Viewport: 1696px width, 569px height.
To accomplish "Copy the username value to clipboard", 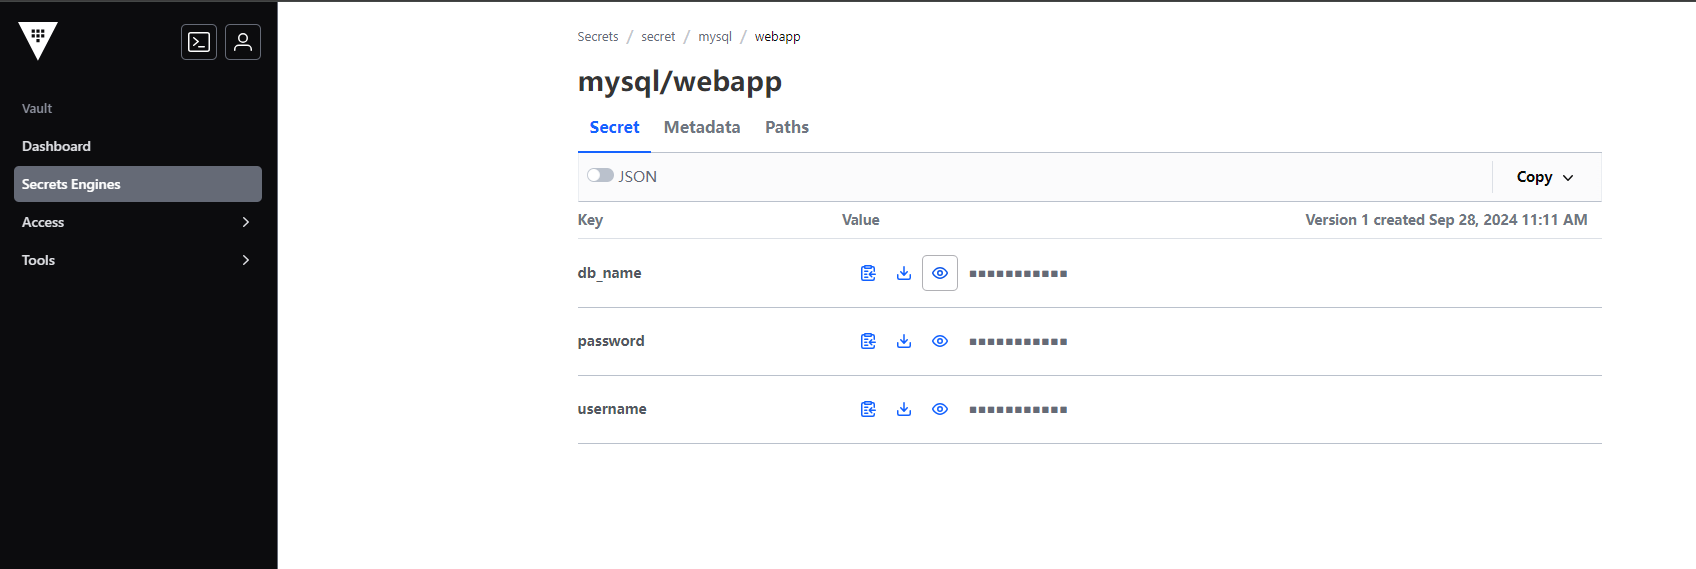I will pos(868,409).
